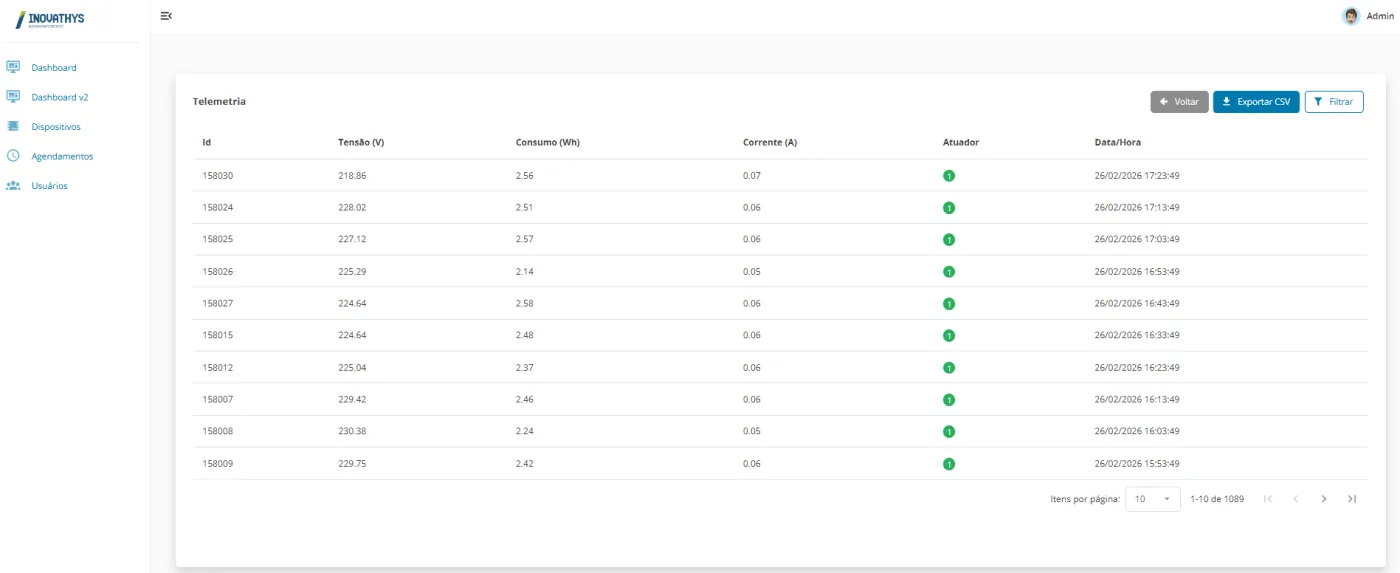The image size is (1400, 573).
Task: Click the Admin username label
Action: coord(1380,16)
